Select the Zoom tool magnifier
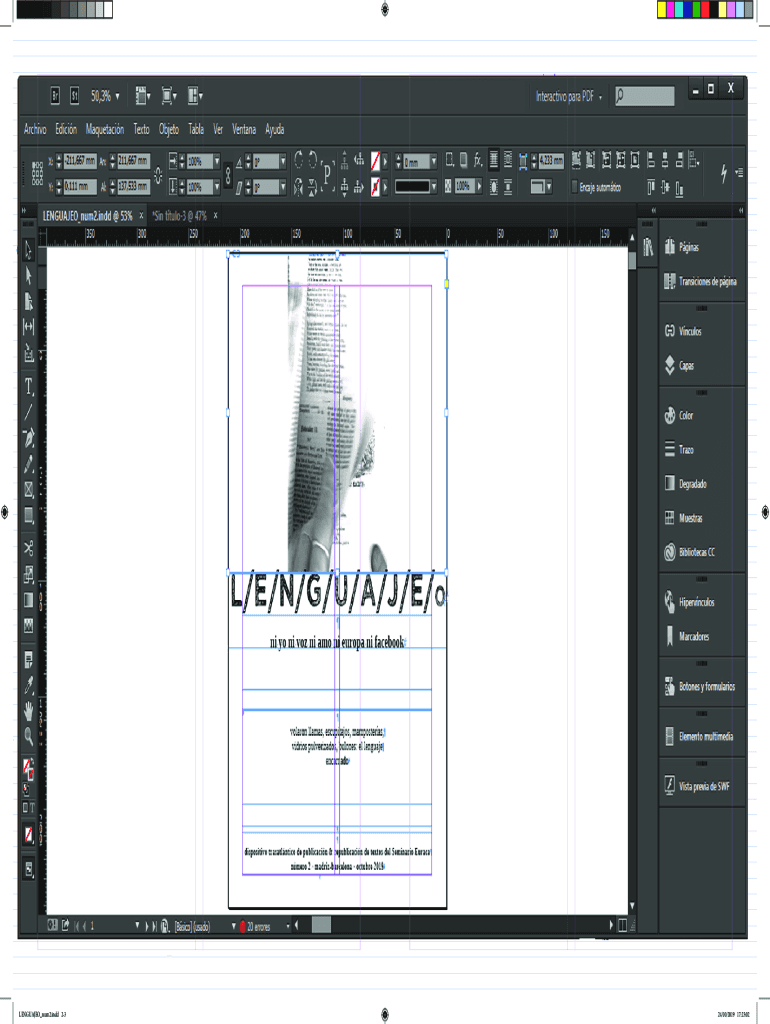Screen dimensions: 770x1024 28,737
